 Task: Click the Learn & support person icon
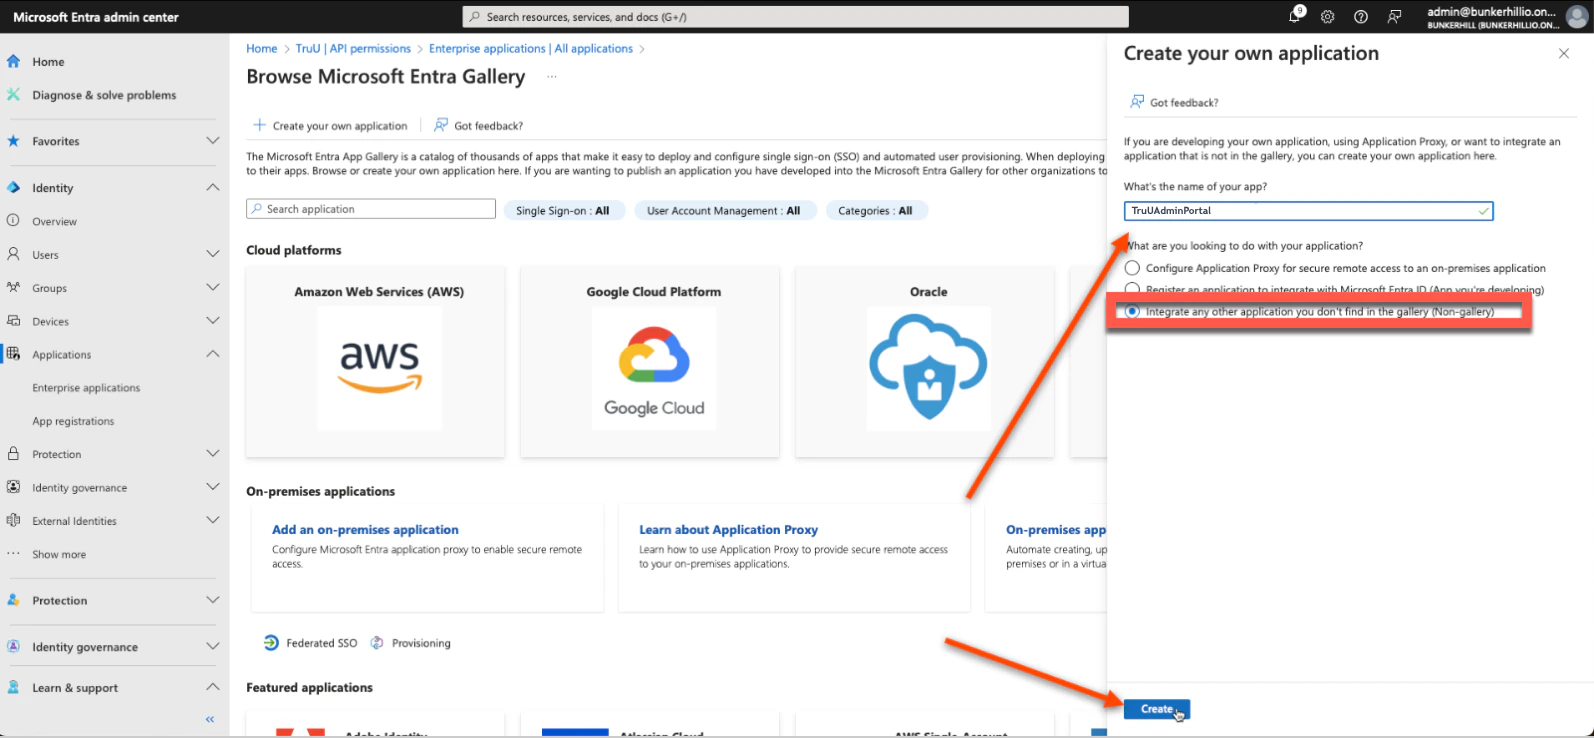tap(13, 687)
